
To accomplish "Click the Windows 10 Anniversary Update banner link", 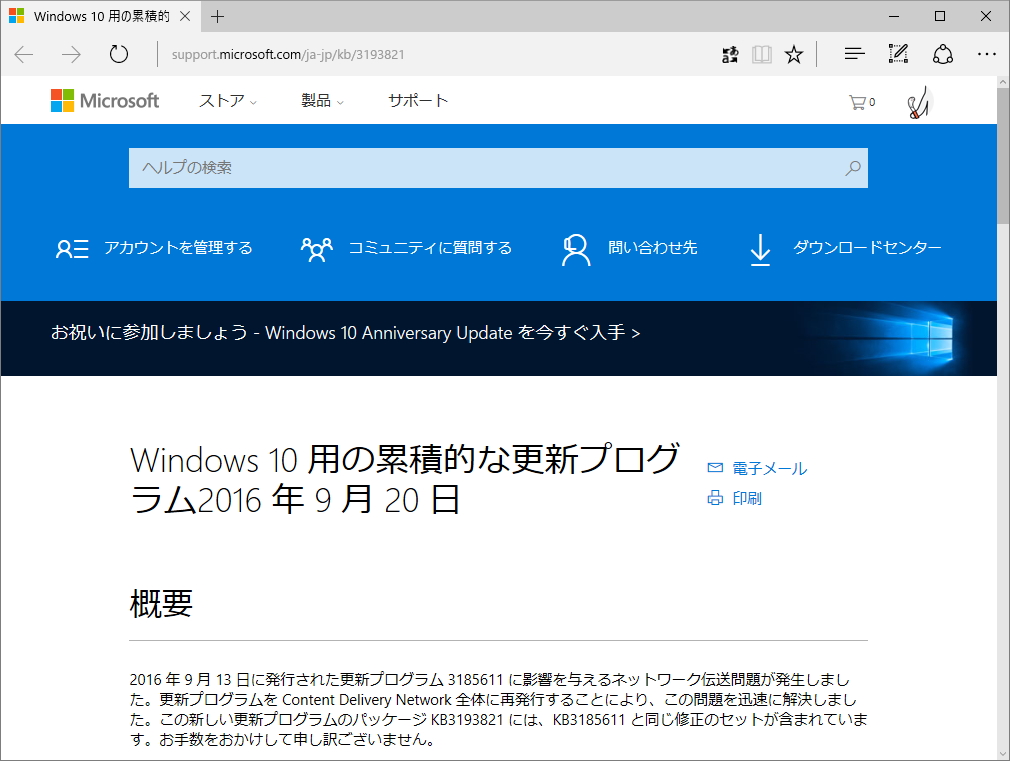I will coord(345,332).
